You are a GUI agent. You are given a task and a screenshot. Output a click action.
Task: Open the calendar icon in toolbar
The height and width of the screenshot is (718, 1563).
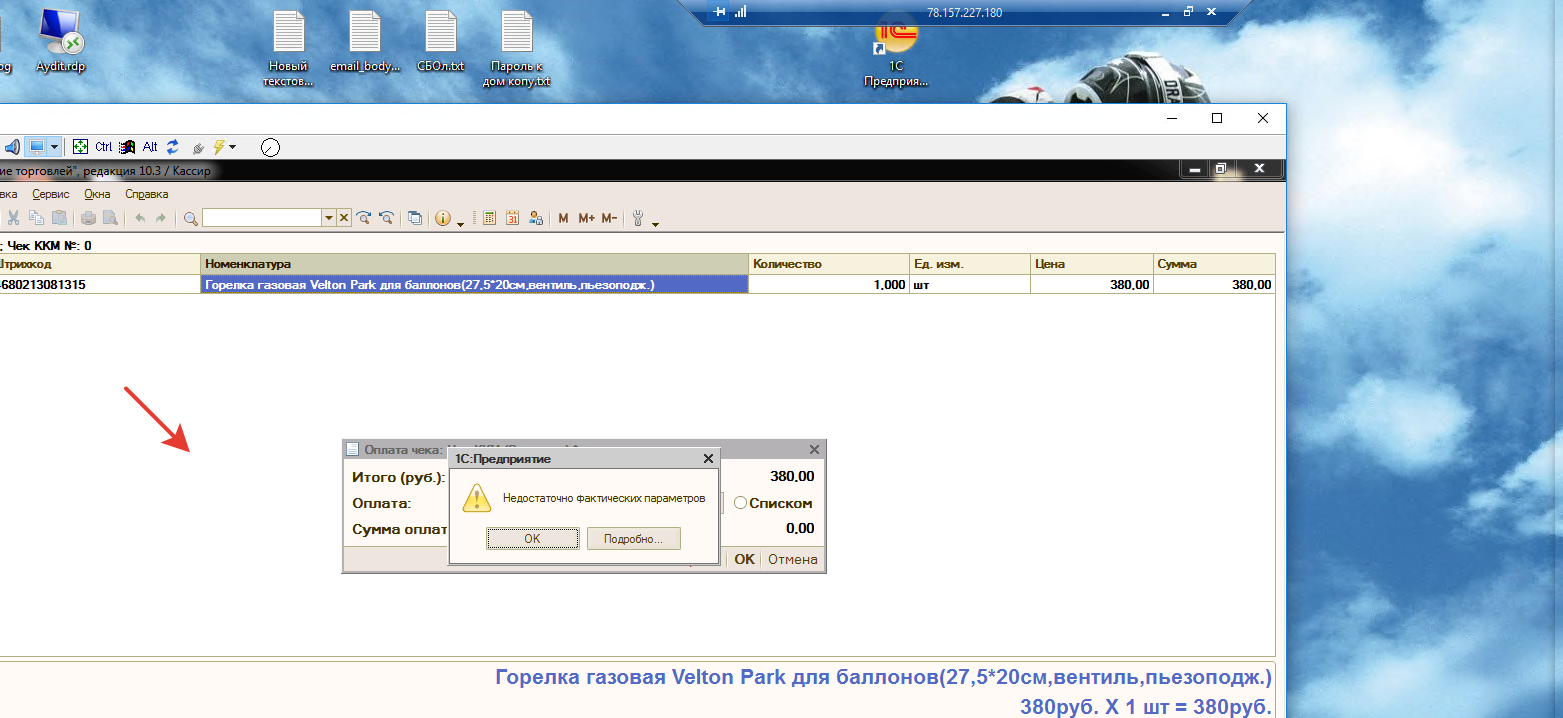512,218
